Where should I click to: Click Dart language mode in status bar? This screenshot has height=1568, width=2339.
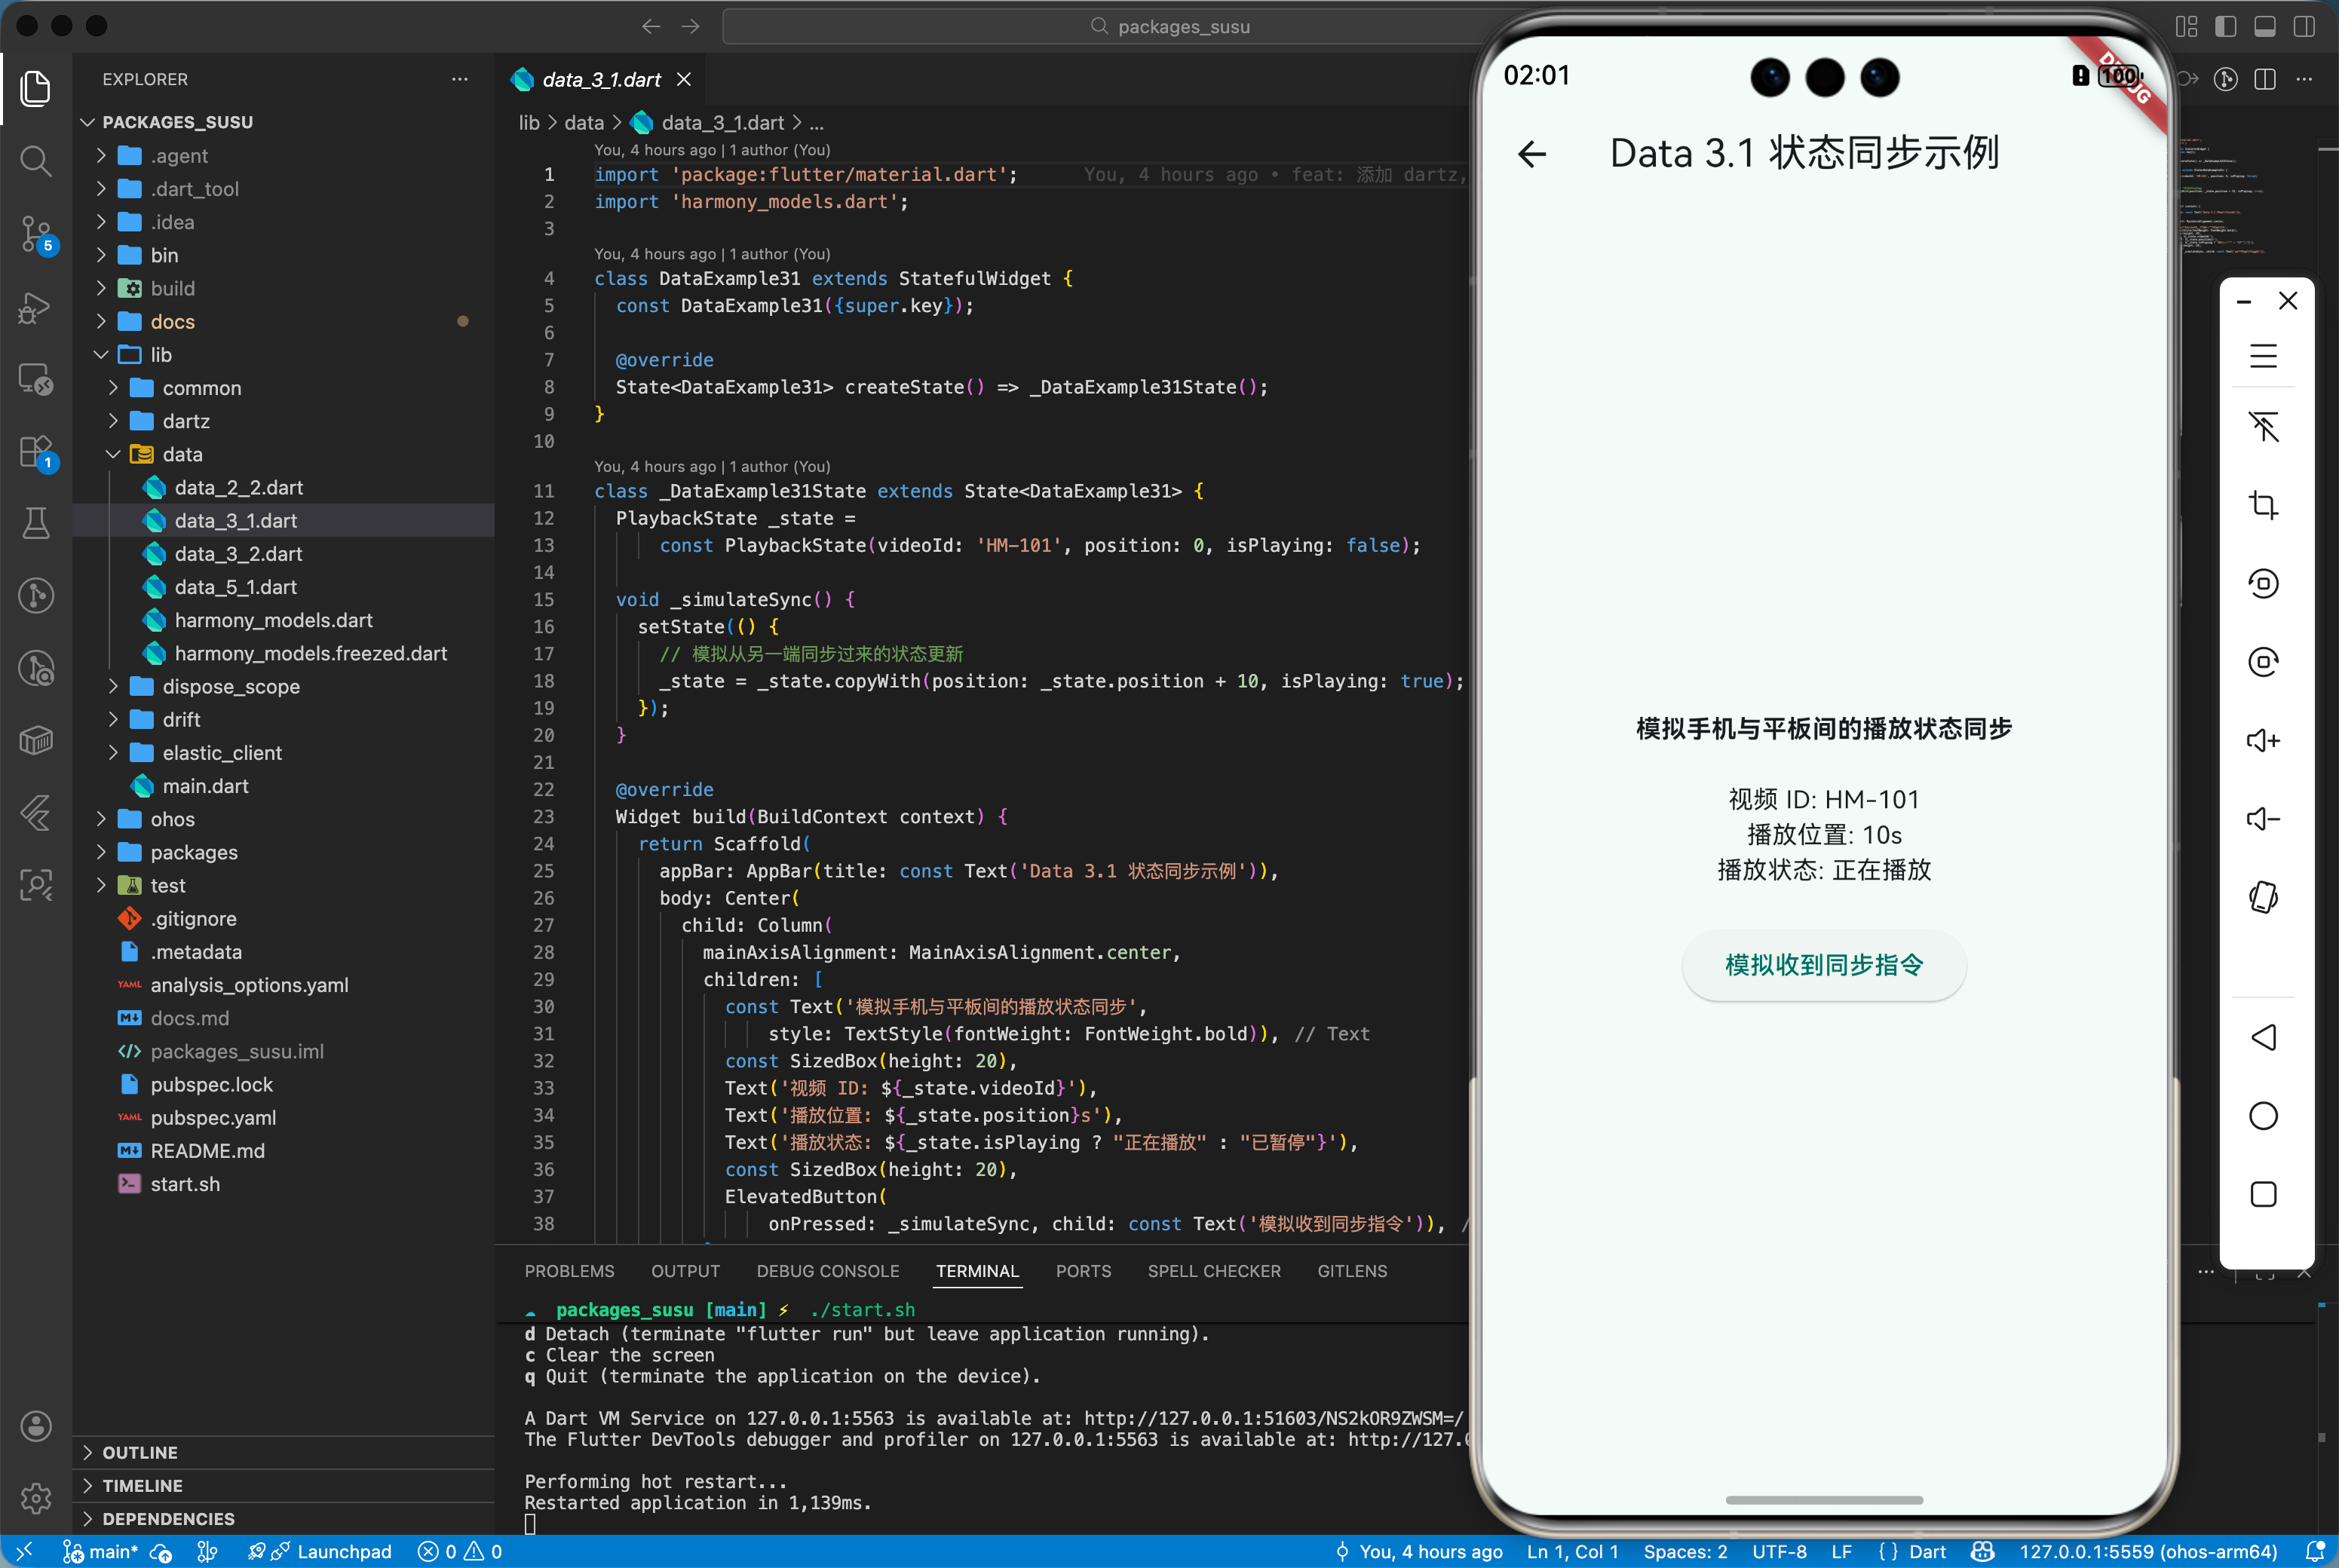coord(1926,1551)
